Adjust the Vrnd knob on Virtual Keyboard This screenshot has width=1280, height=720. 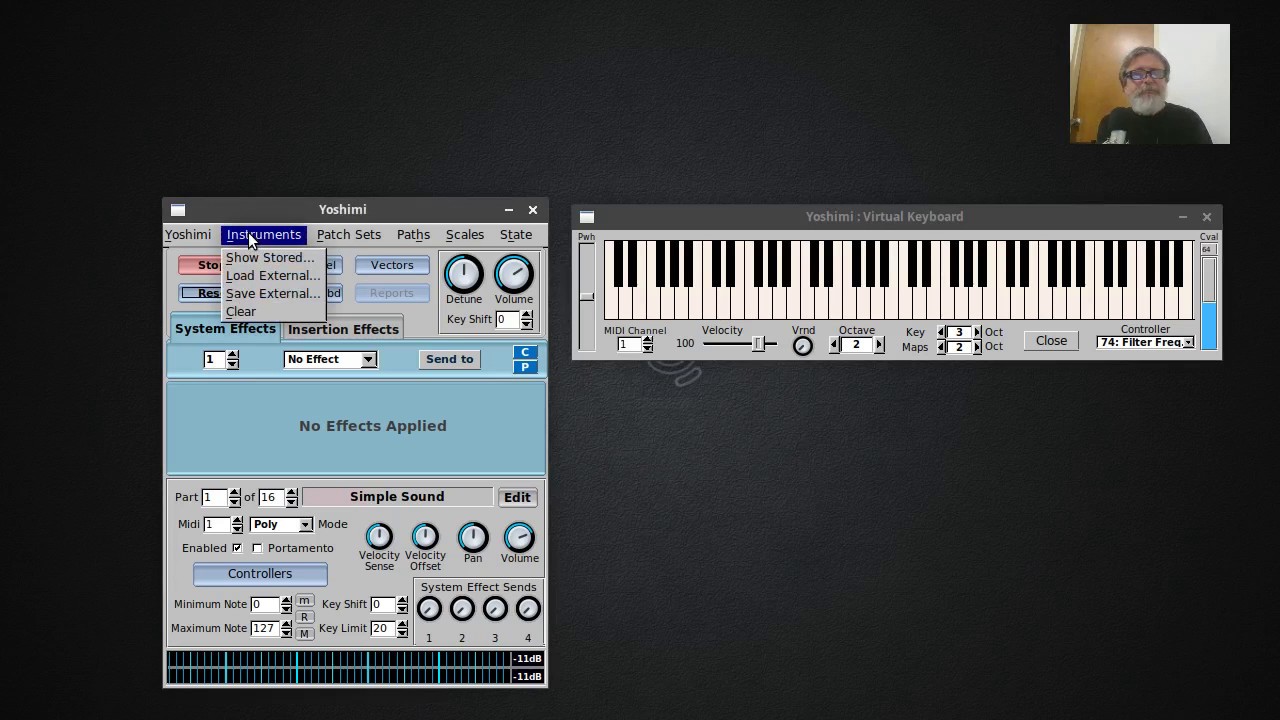click(803, 346)
